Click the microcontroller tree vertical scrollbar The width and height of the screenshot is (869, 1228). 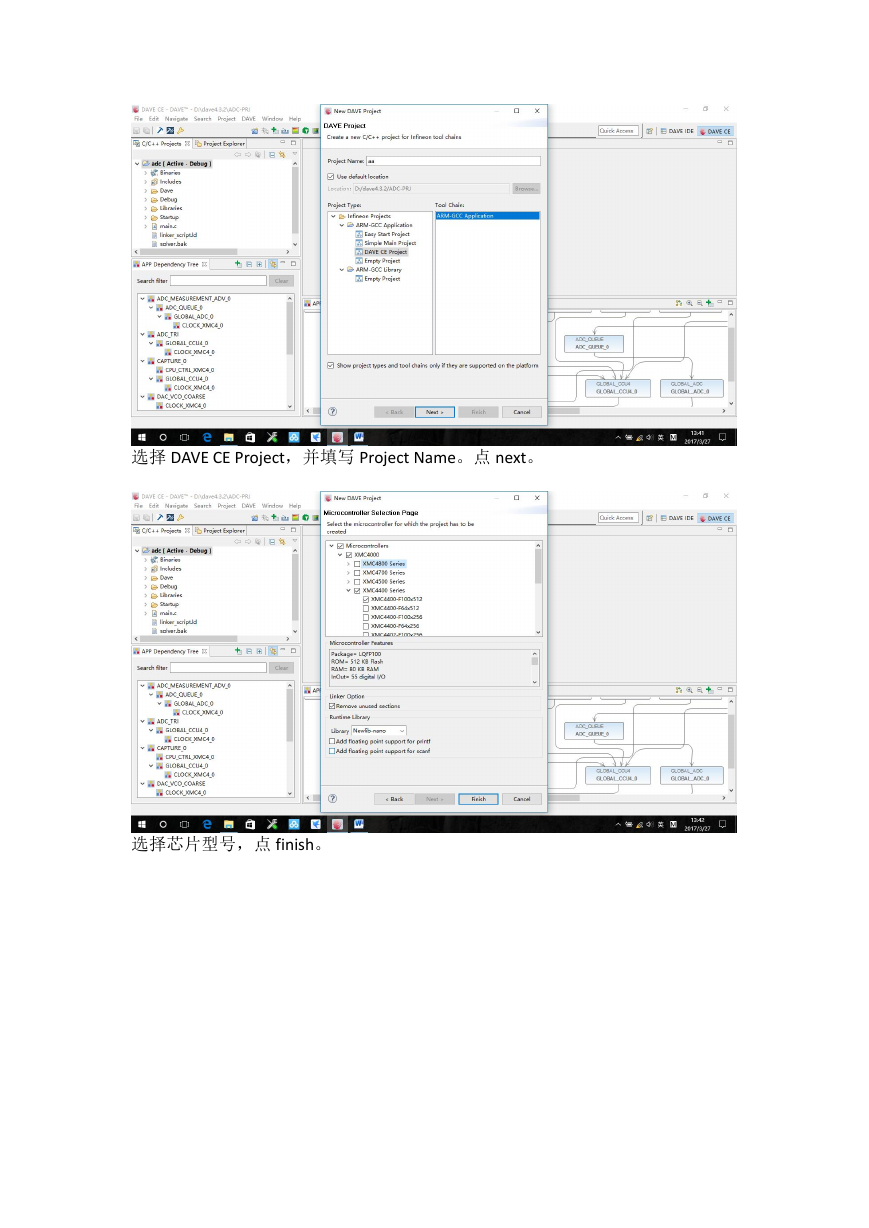click(x=539, y=590)
